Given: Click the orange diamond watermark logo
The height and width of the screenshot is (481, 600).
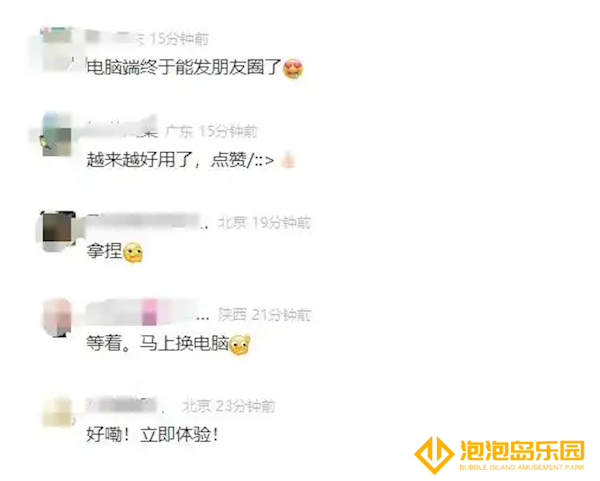Looking at the screenshot, I should 434,455.
